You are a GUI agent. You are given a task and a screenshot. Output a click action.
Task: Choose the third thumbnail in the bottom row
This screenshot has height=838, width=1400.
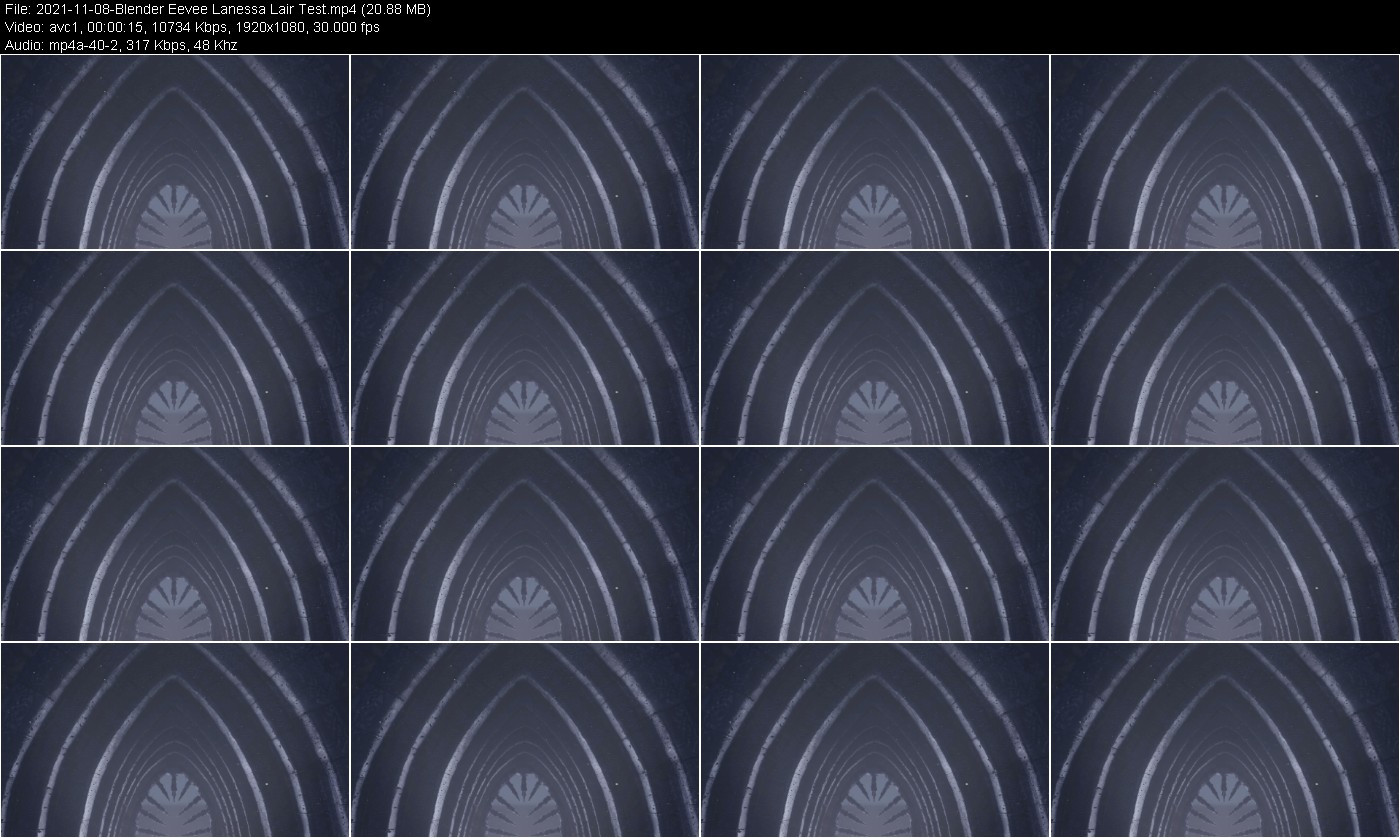pos(875,739)
